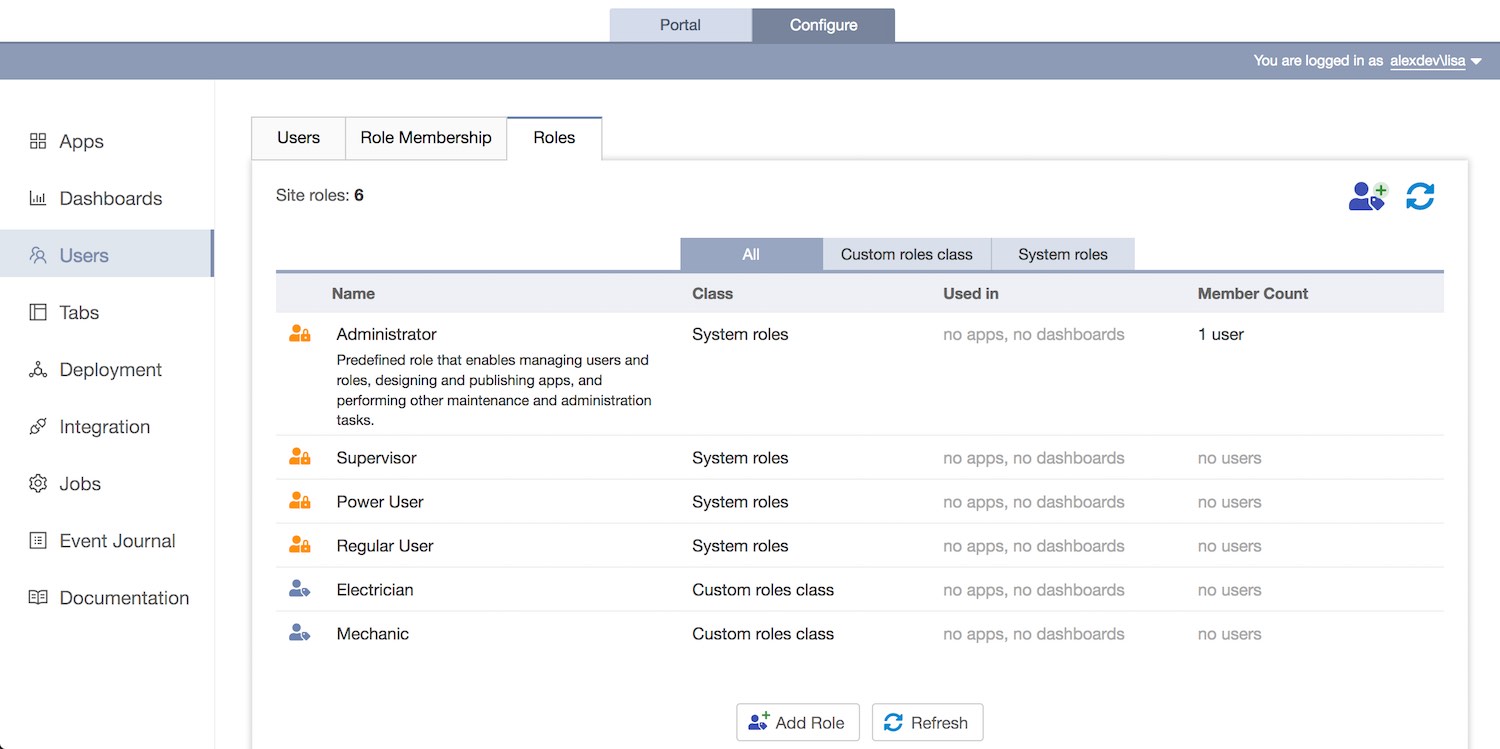Click the Mechanic custom role icon
This screenshot has width=1500, height=749.
click(299, 634)
